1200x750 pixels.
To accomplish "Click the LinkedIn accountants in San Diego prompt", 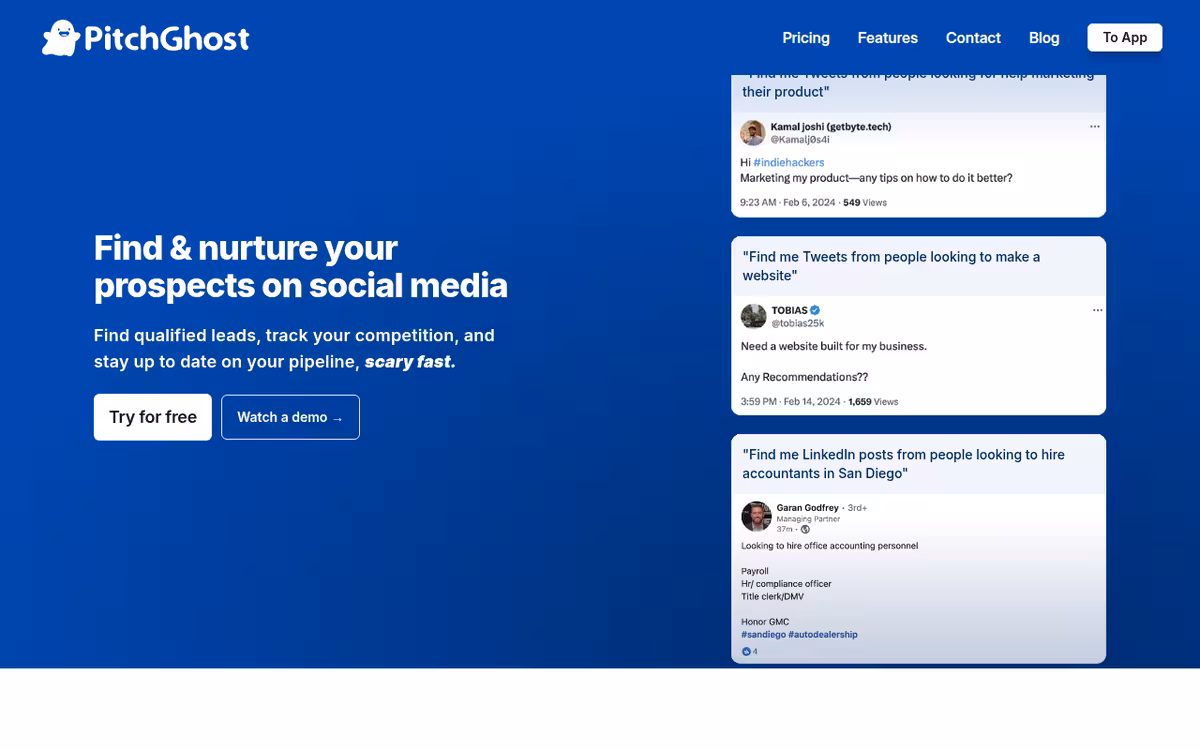I will click(903, 464).
